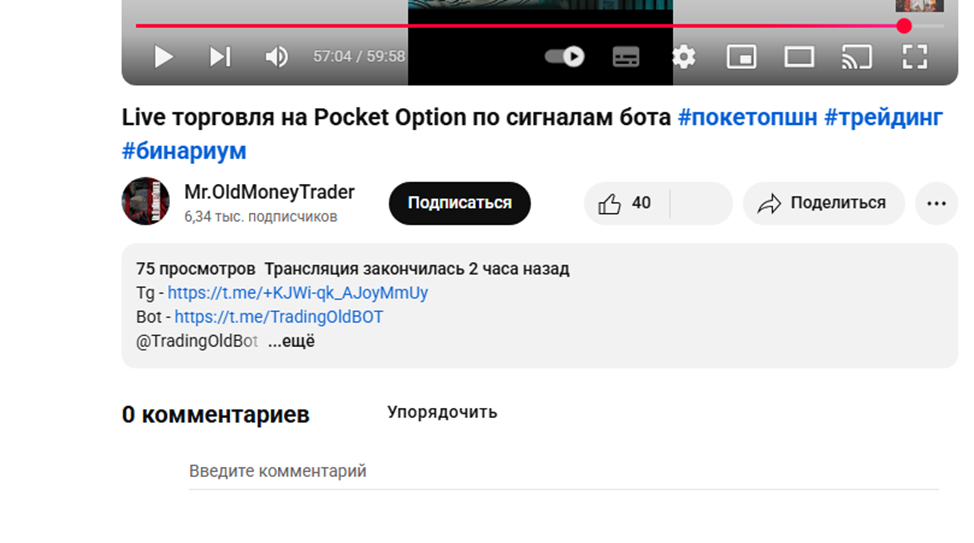The image size is (974, 543).
Task: Expand description with ...ещё
Action: (x=291, y=341)
